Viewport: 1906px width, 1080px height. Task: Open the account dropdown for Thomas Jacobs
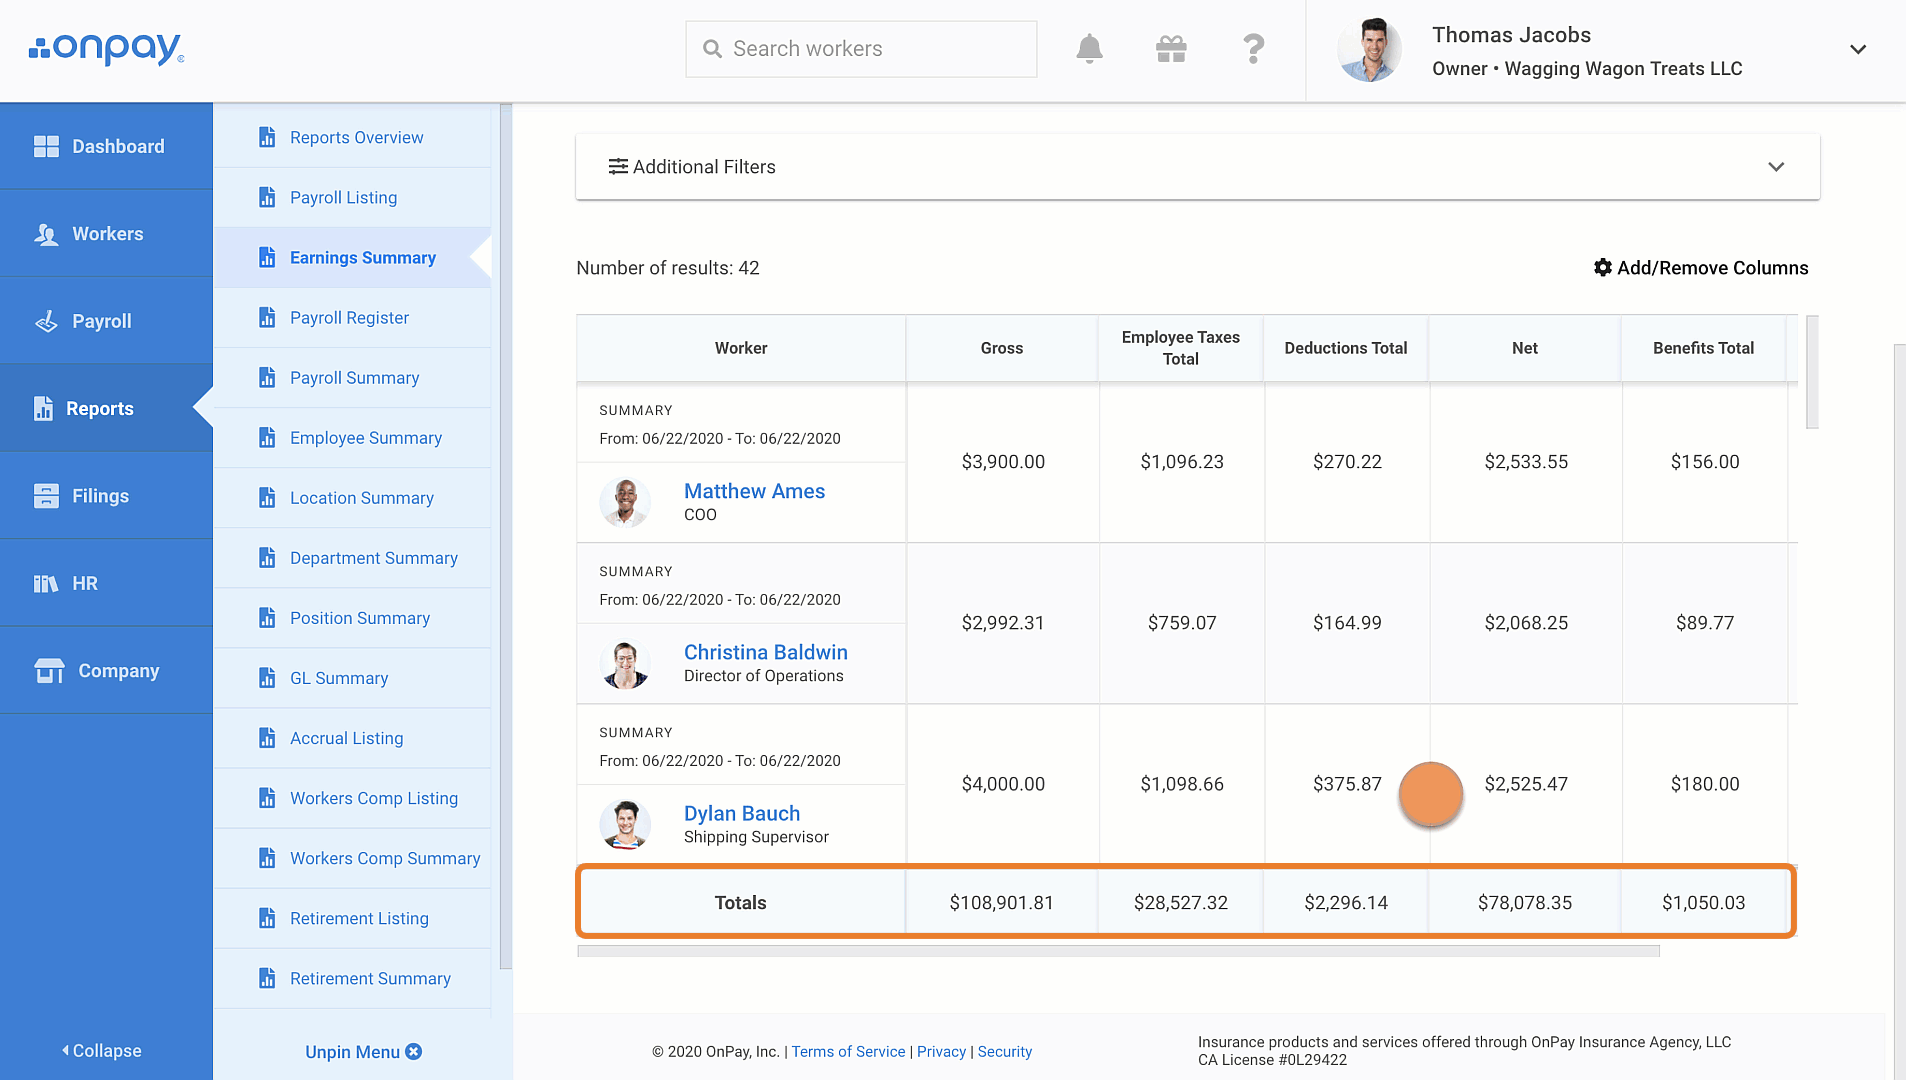pyautogui.click(x=1858, y=49)
